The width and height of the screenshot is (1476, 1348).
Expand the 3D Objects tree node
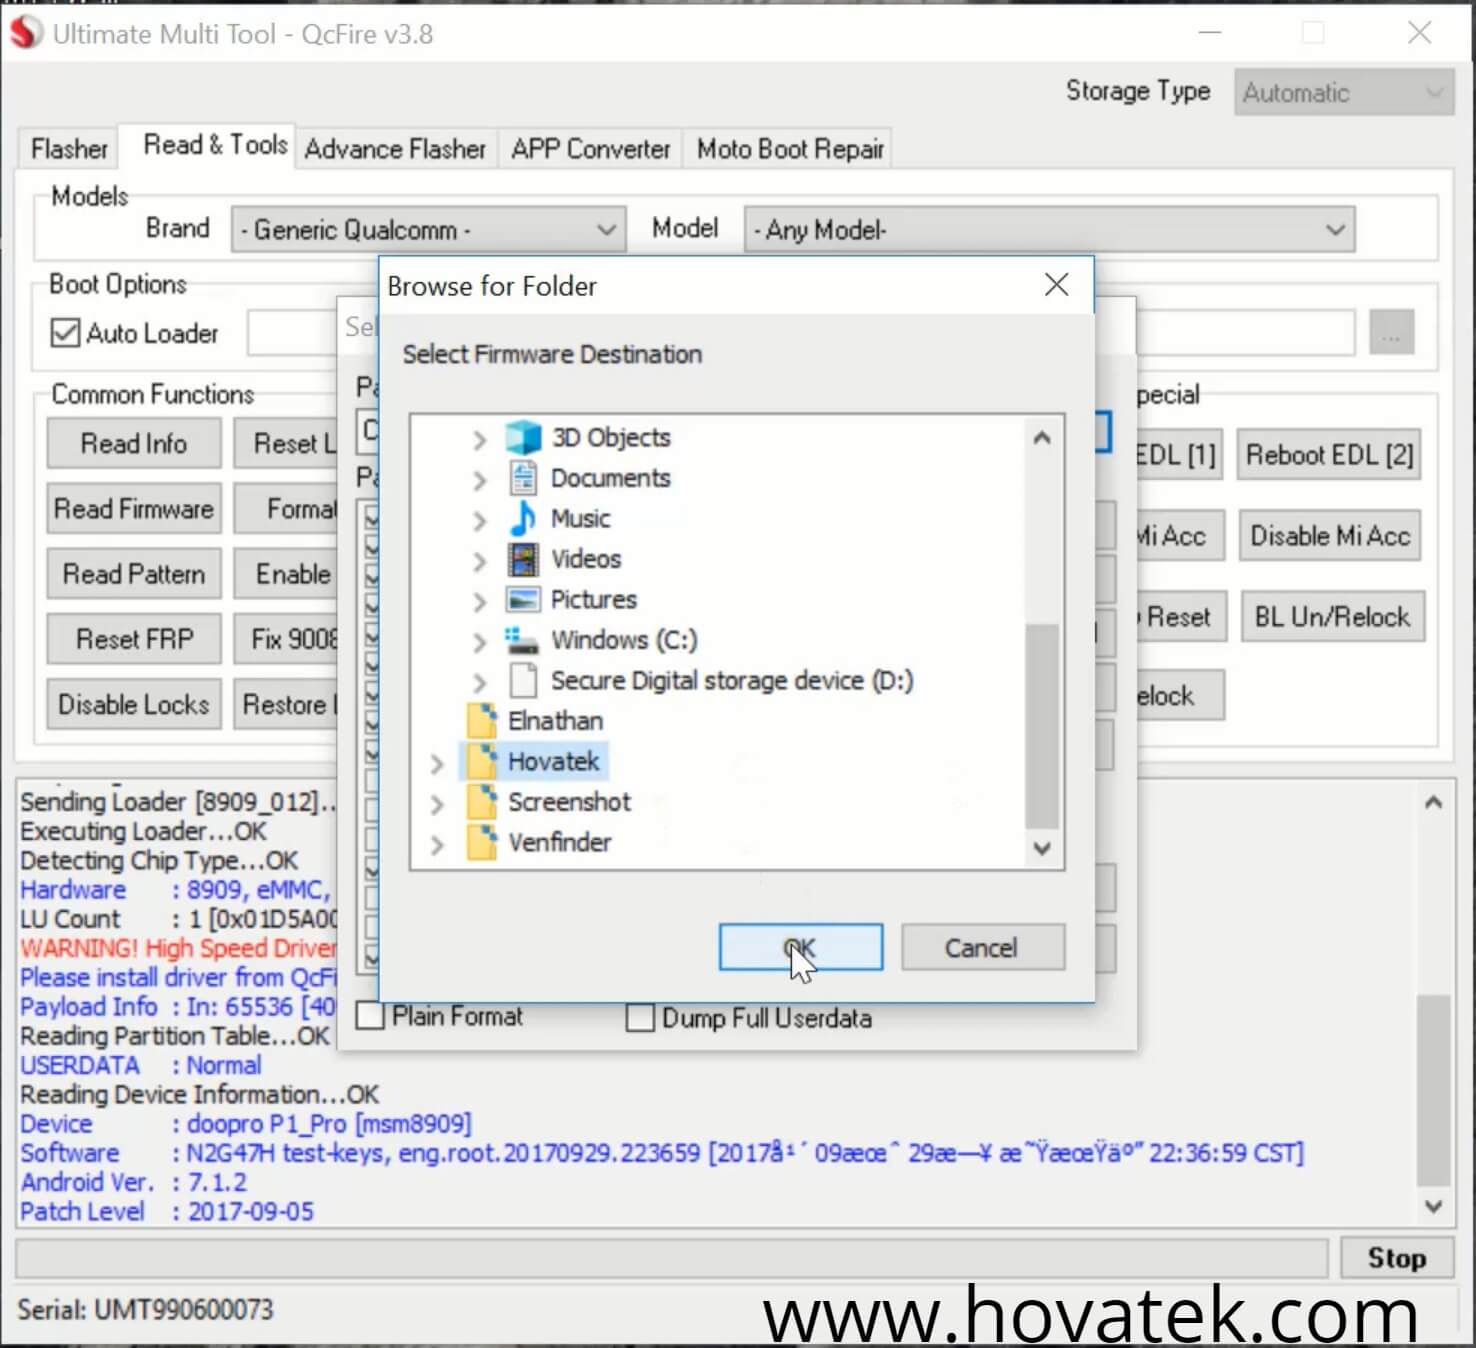coord(480,439)
